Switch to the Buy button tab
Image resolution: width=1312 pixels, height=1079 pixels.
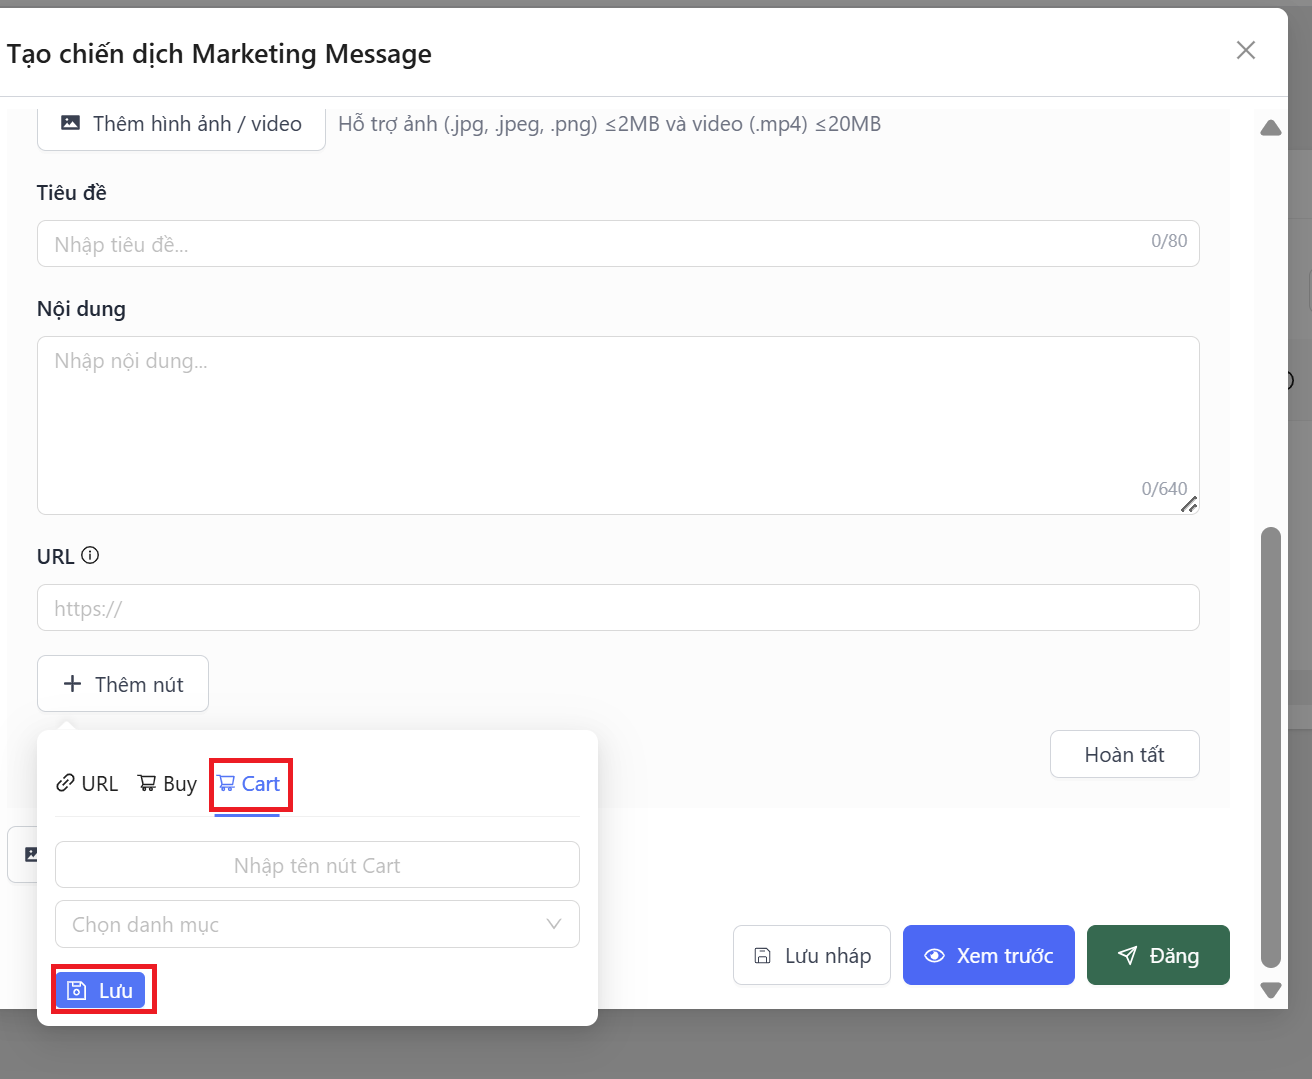167,784
